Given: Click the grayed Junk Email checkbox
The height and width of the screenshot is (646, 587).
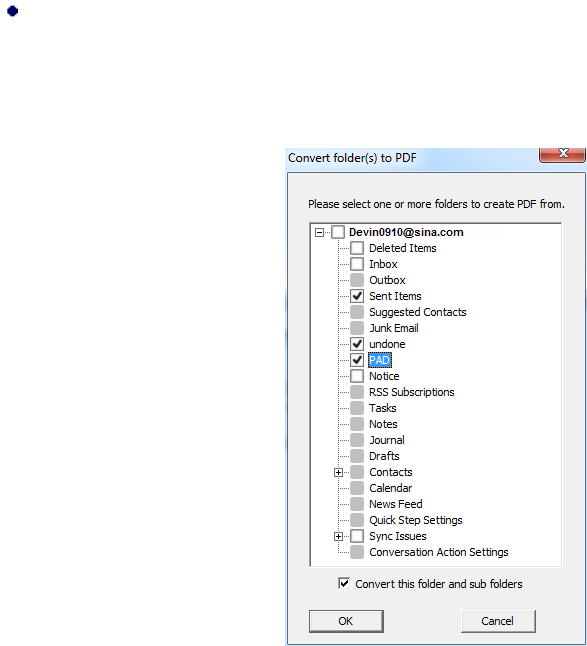Looking at the screenshot, I should pyautogui.click(x=357, y=328).
